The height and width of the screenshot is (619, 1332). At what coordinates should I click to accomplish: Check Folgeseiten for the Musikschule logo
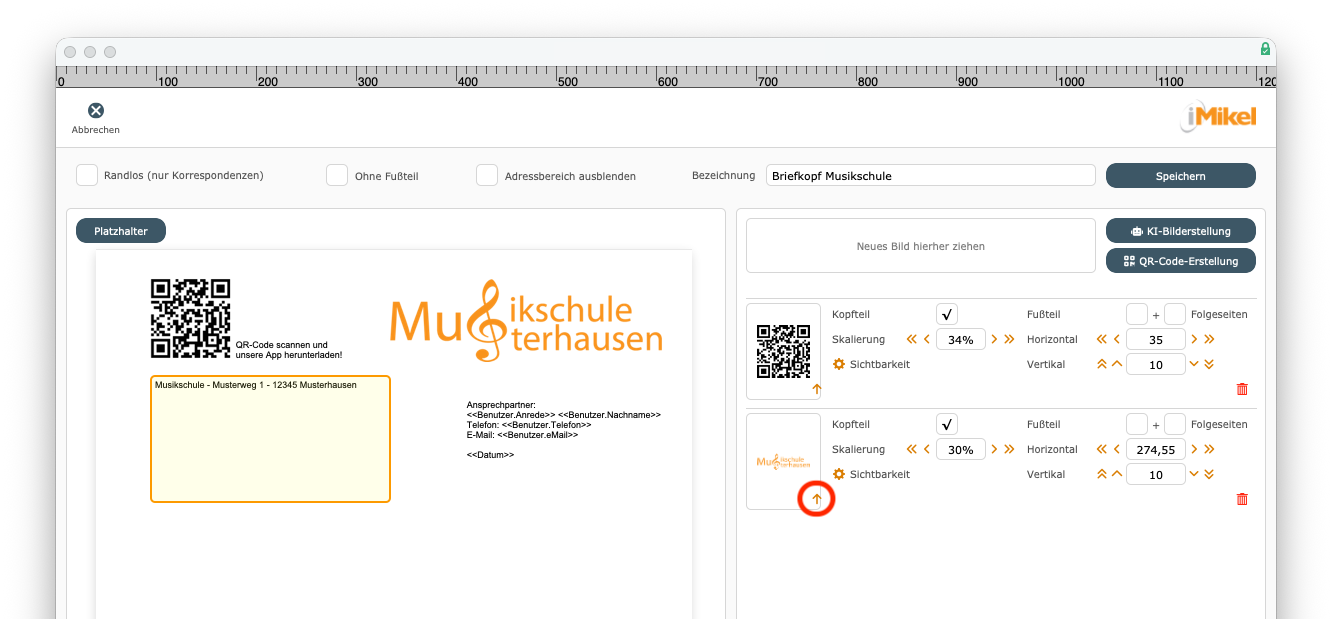(1175, 424)
